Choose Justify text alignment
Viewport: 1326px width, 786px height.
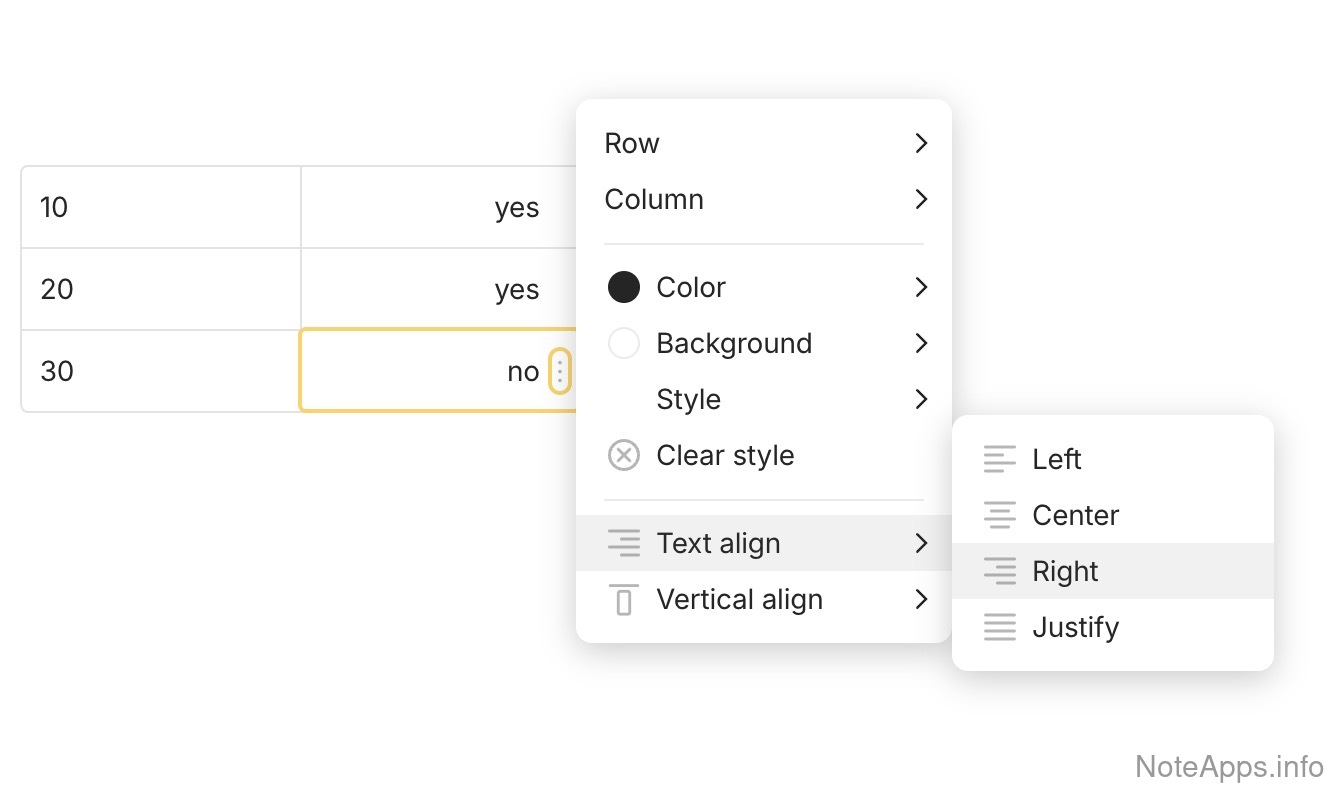[x=1075, y=628]
